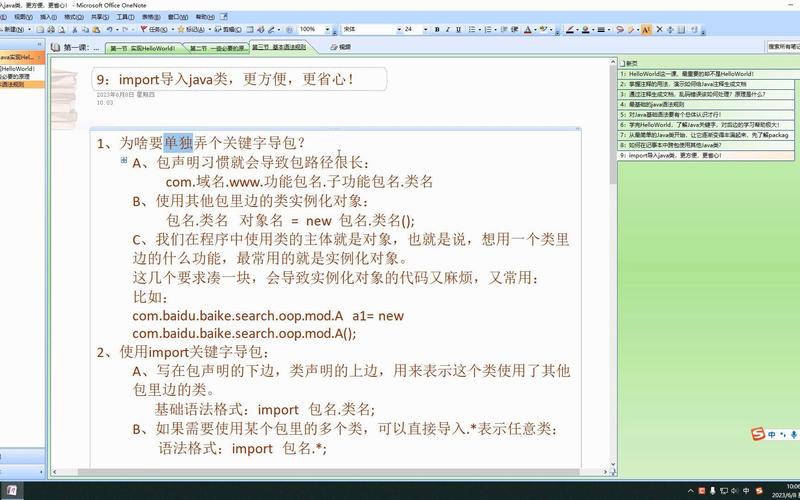The image size is (800, 500).
Task: Select the eraser tool
Action: [631, 29]
